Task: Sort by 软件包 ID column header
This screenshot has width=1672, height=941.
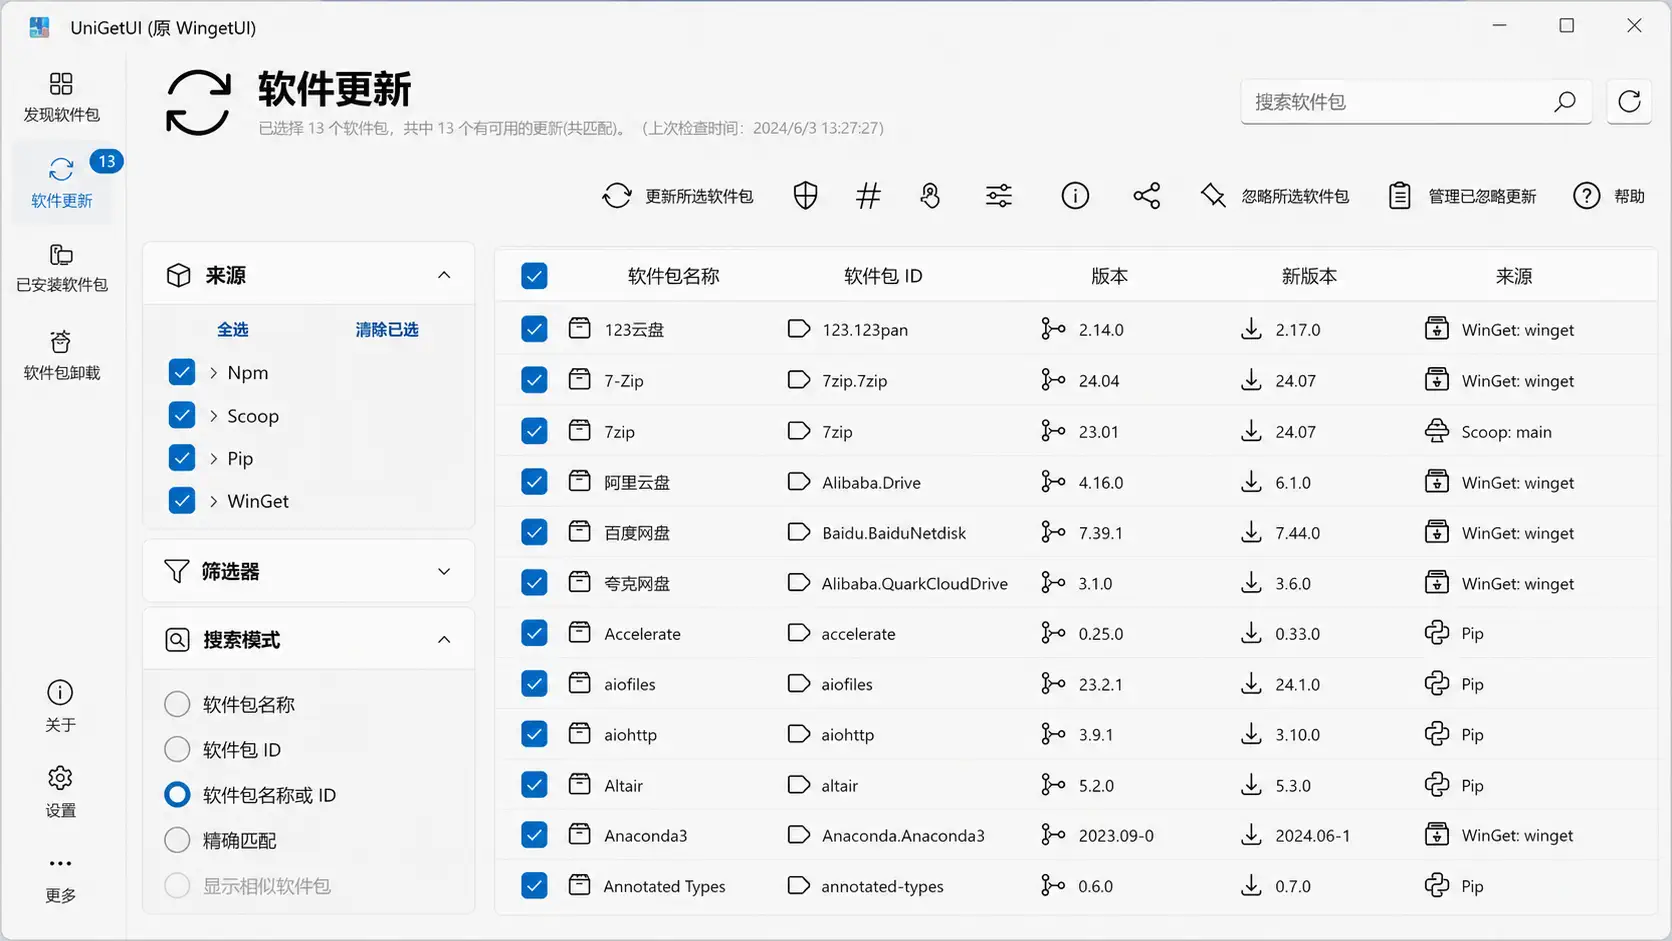Action: [x=883, y=276]
